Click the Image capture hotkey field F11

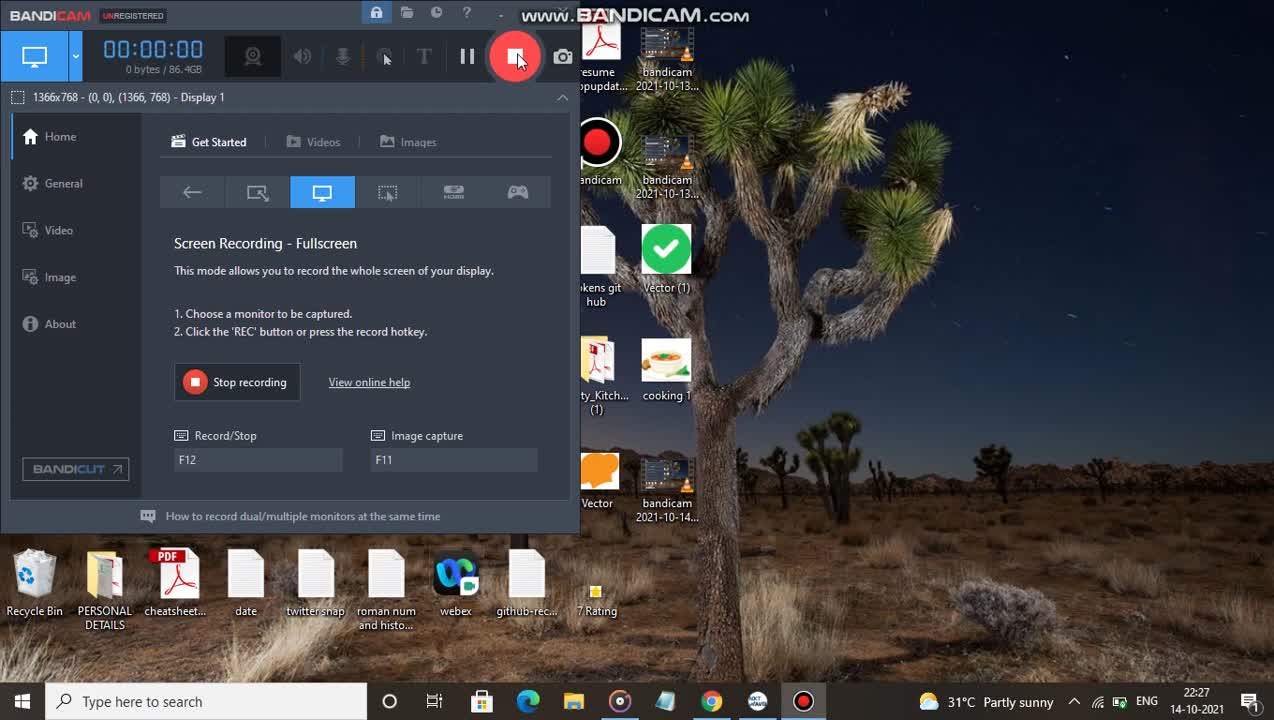pyautogui.click(x=454, y=460)
